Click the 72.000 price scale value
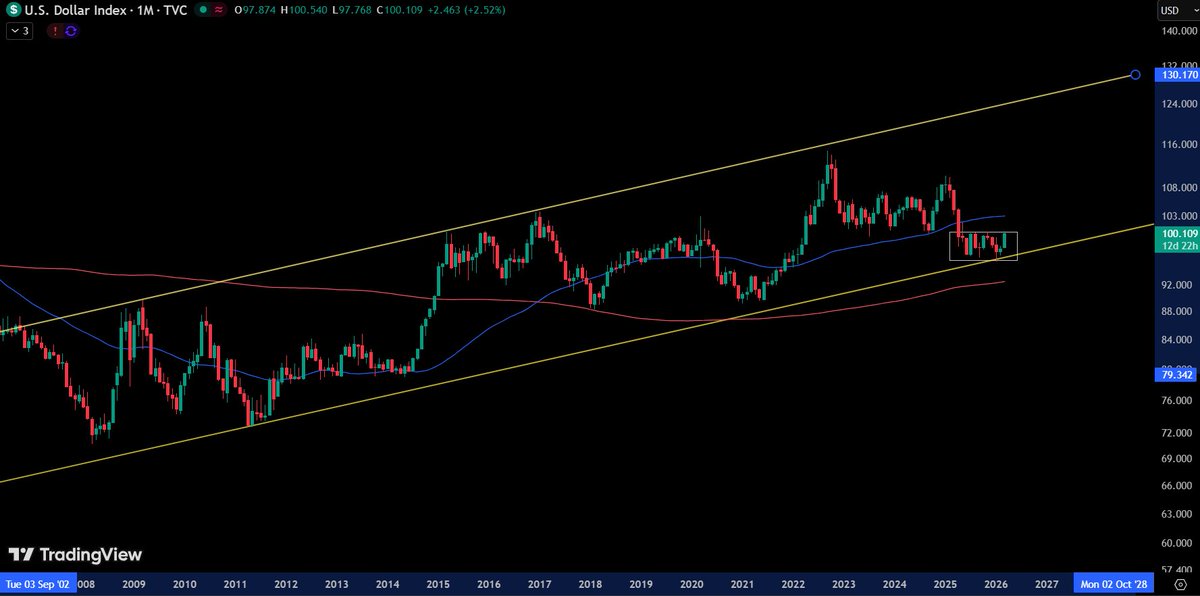 [1177, 434]
